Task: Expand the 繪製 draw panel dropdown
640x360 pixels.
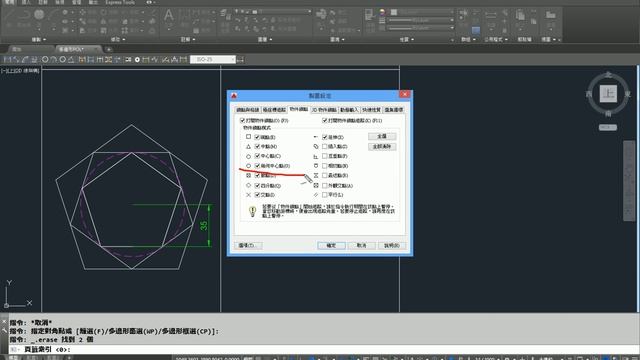Action: pos(39,40)
